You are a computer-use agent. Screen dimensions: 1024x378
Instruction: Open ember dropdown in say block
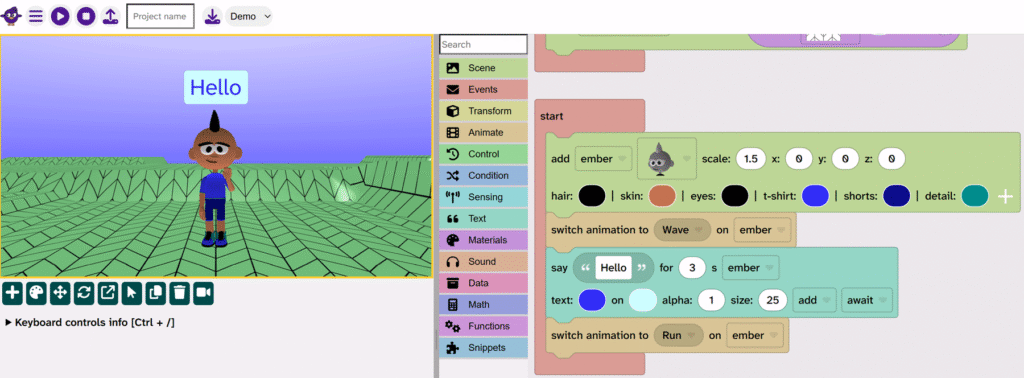click(x=750, y=268)
